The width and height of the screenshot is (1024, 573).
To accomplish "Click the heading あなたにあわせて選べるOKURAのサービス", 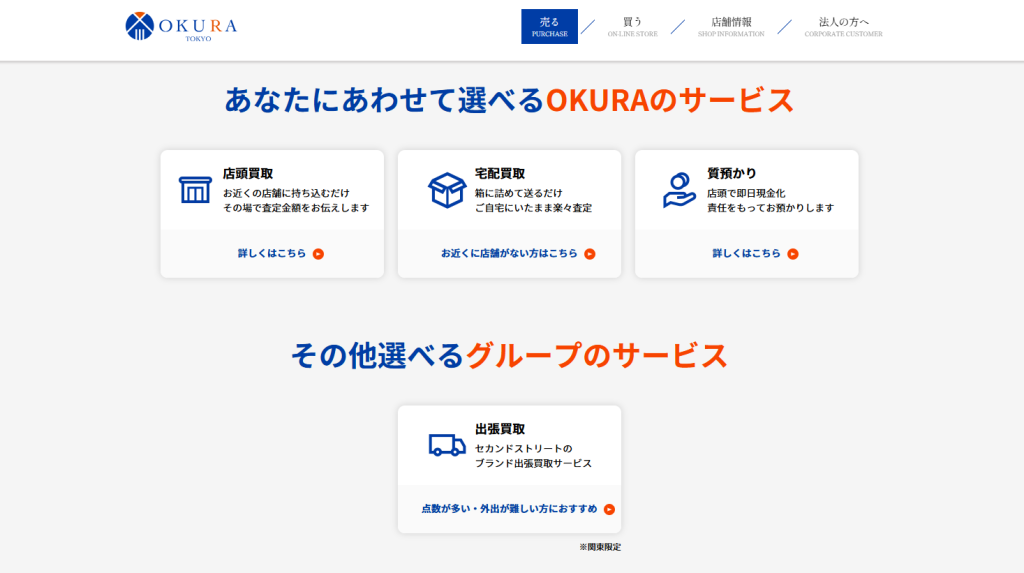I will click(509, 100).
